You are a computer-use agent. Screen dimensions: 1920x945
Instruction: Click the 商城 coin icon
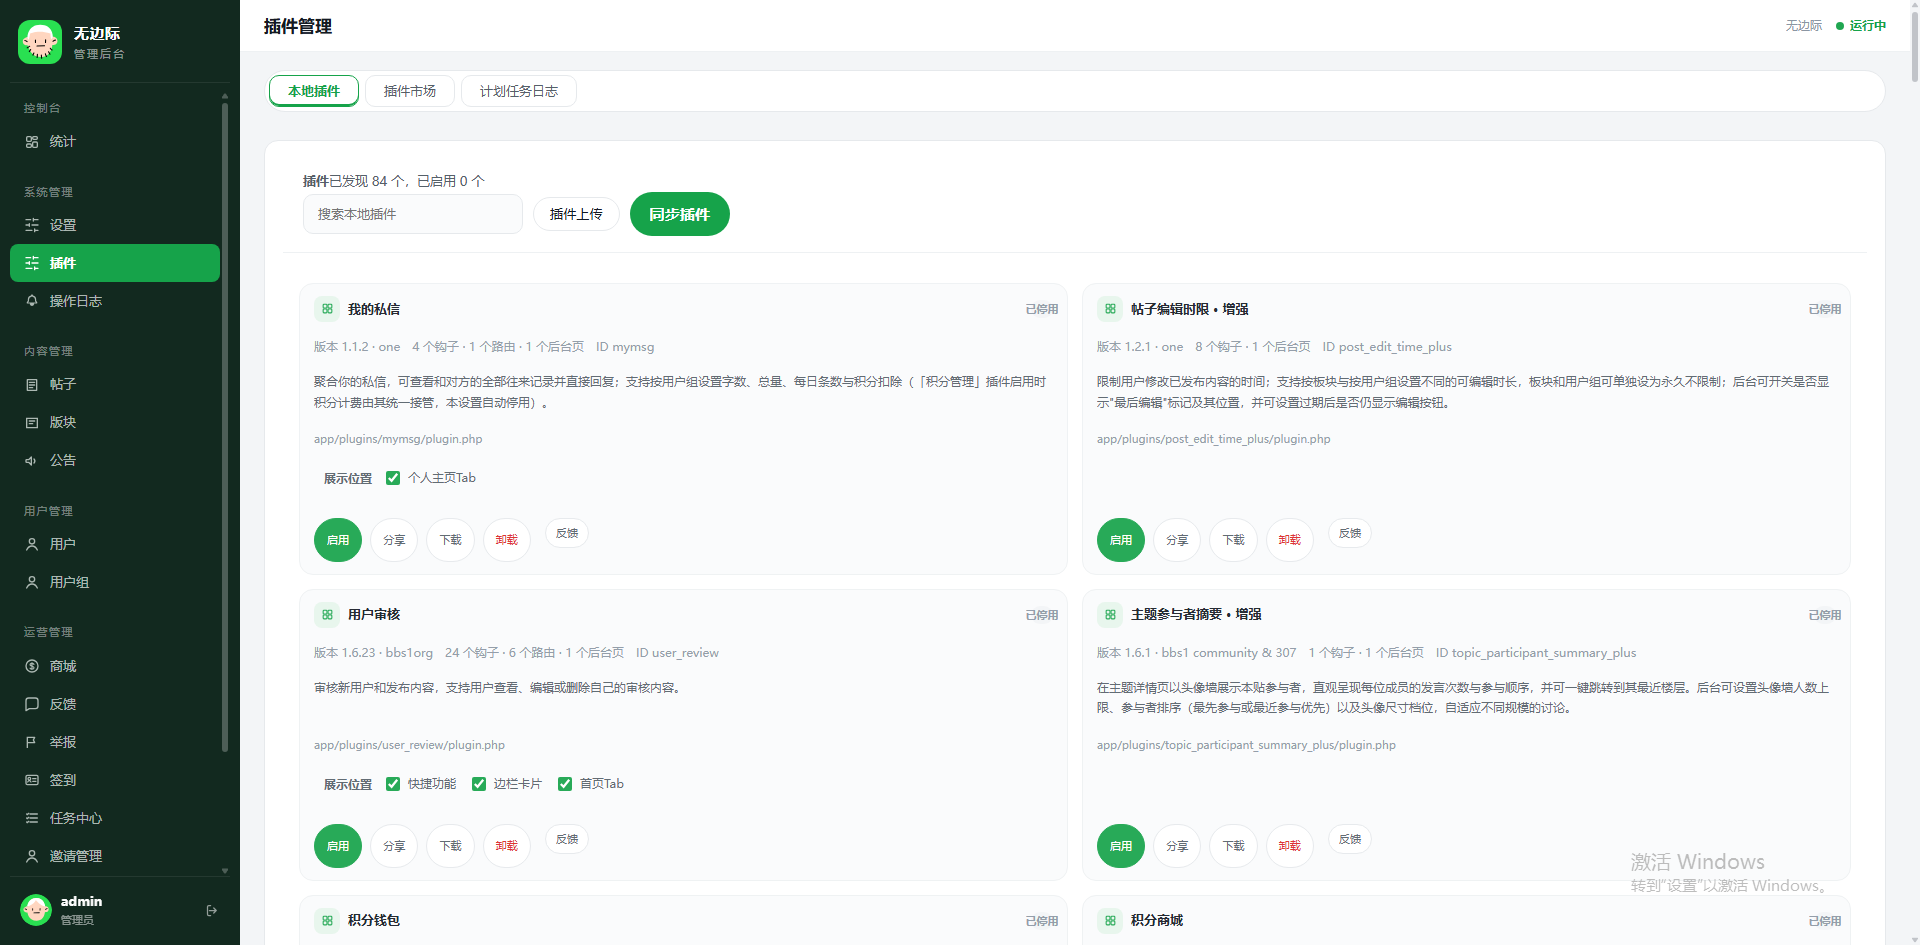tap(32, 666)
